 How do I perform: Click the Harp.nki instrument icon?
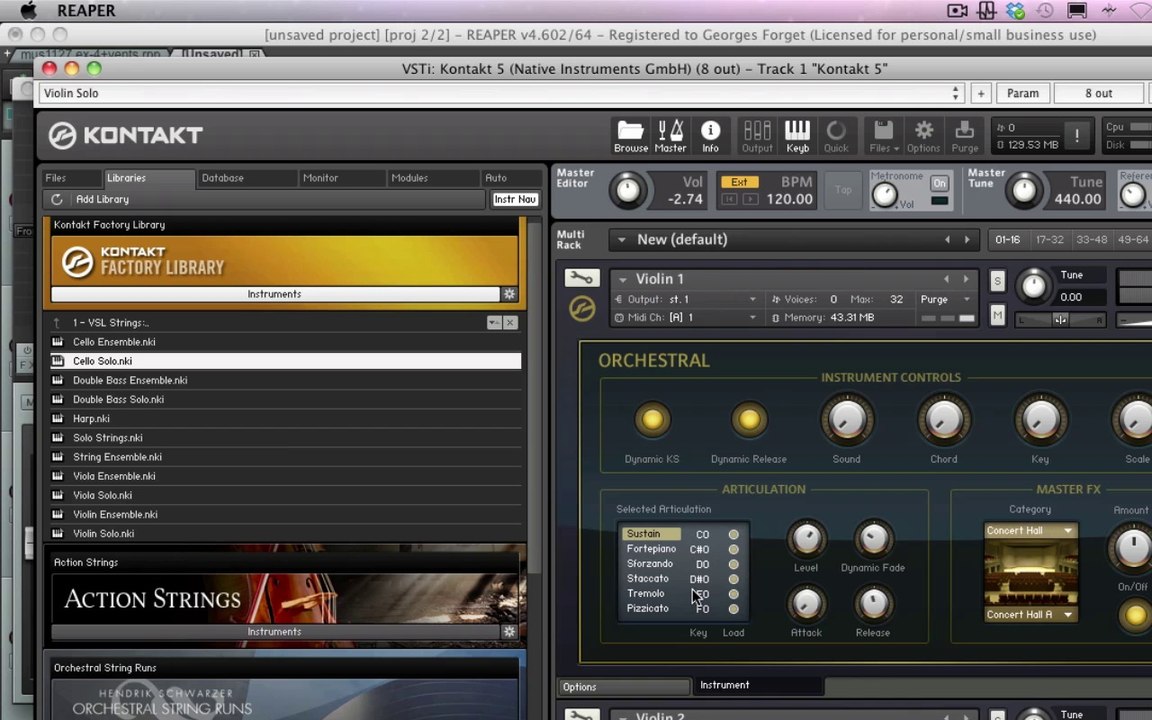pyautogui.click(x=57, y=418)
